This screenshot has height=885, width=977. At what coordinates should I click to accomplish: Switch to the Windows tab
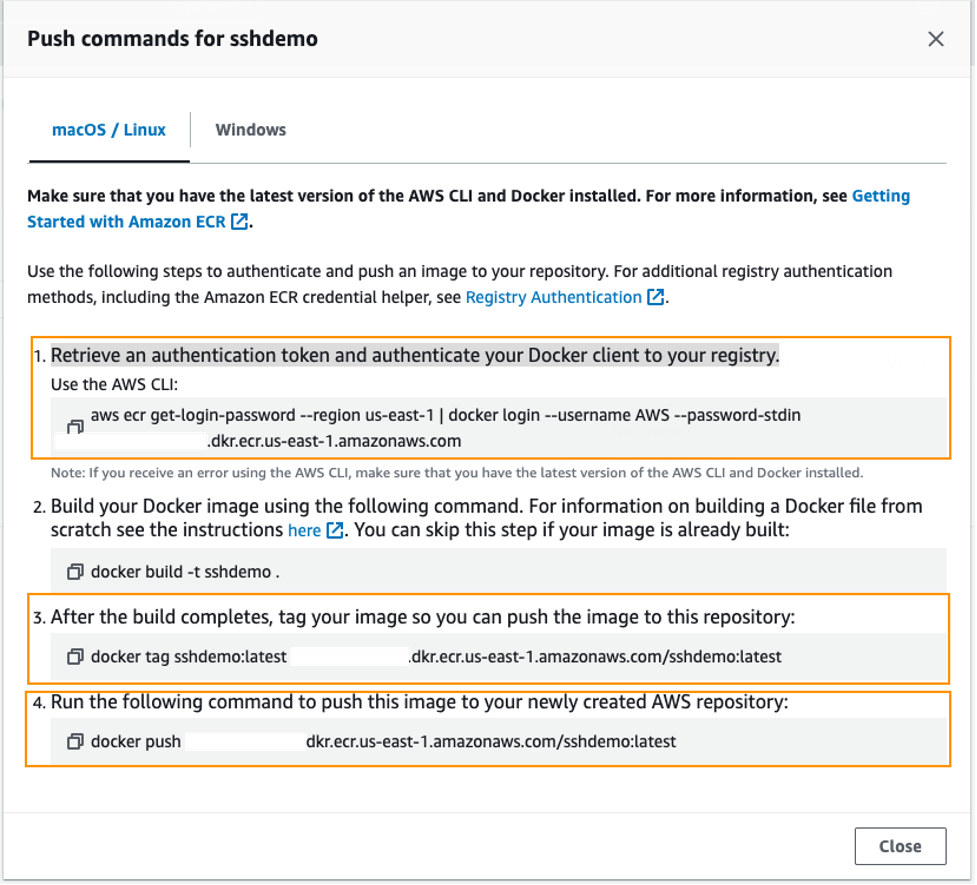pyautogui.click(x=250, y=129)
